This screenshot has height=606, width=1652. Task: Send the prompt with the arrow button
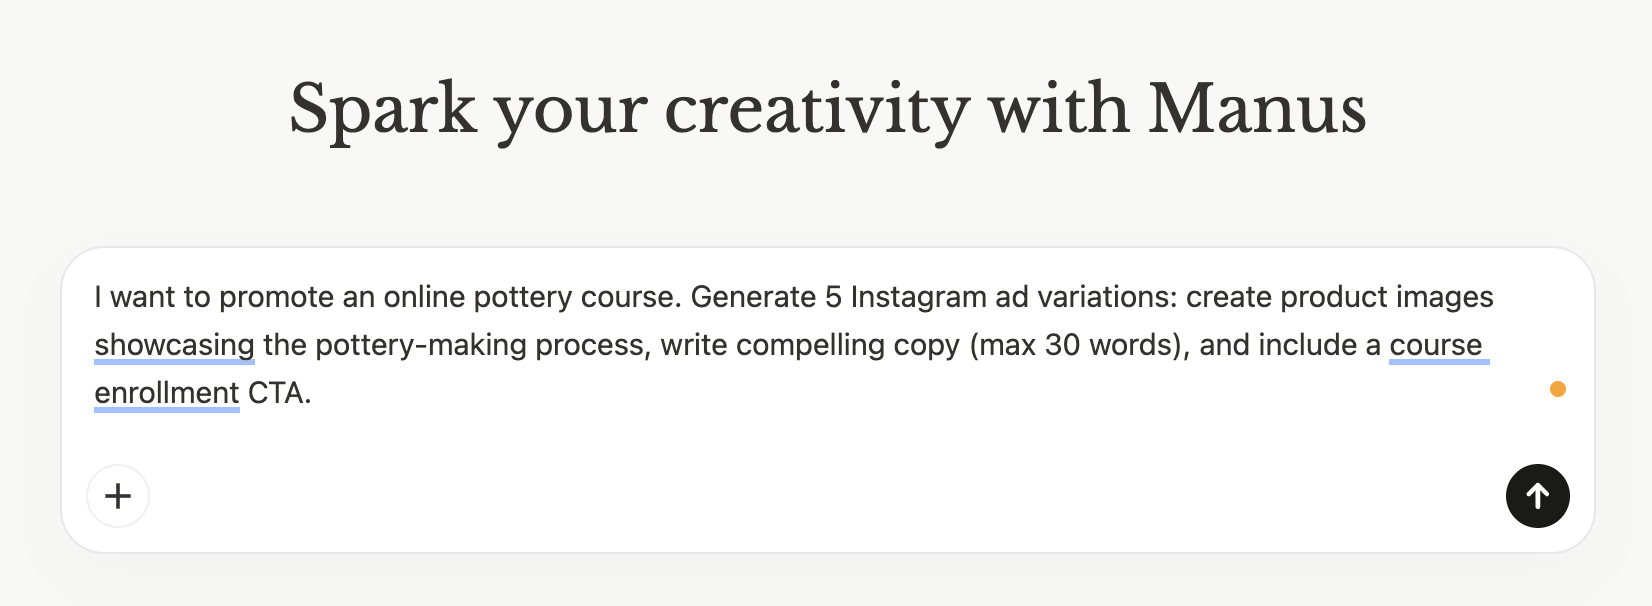point(1537,496)
